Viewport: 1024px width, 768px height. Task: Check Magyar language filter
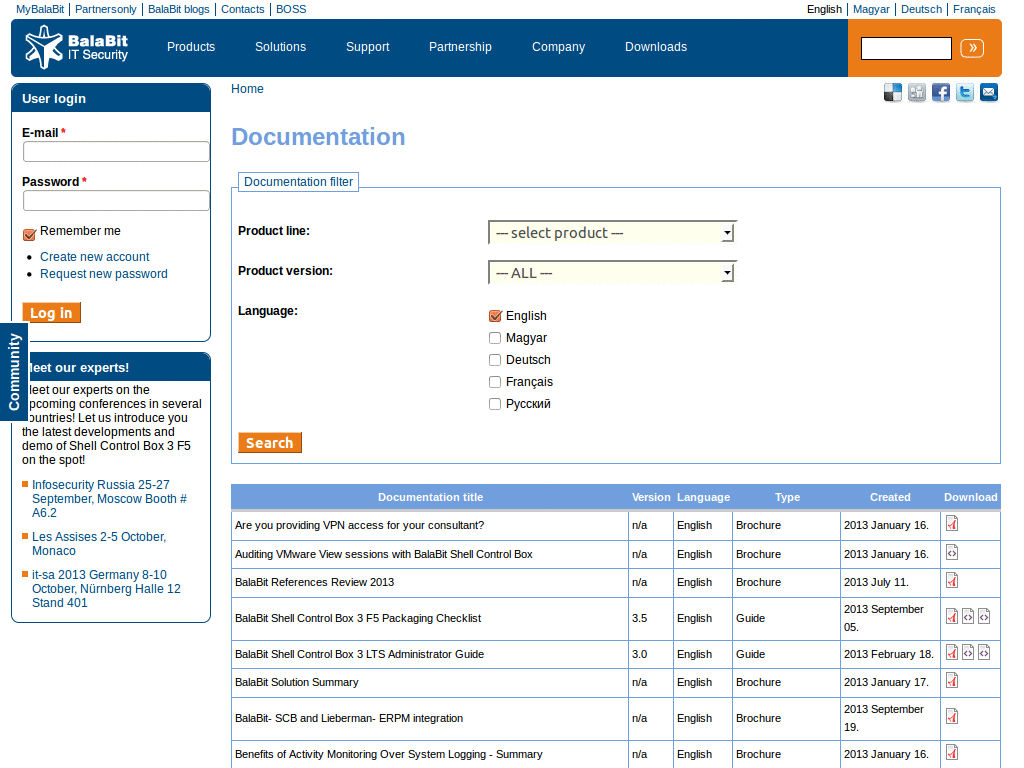[495, 338]
